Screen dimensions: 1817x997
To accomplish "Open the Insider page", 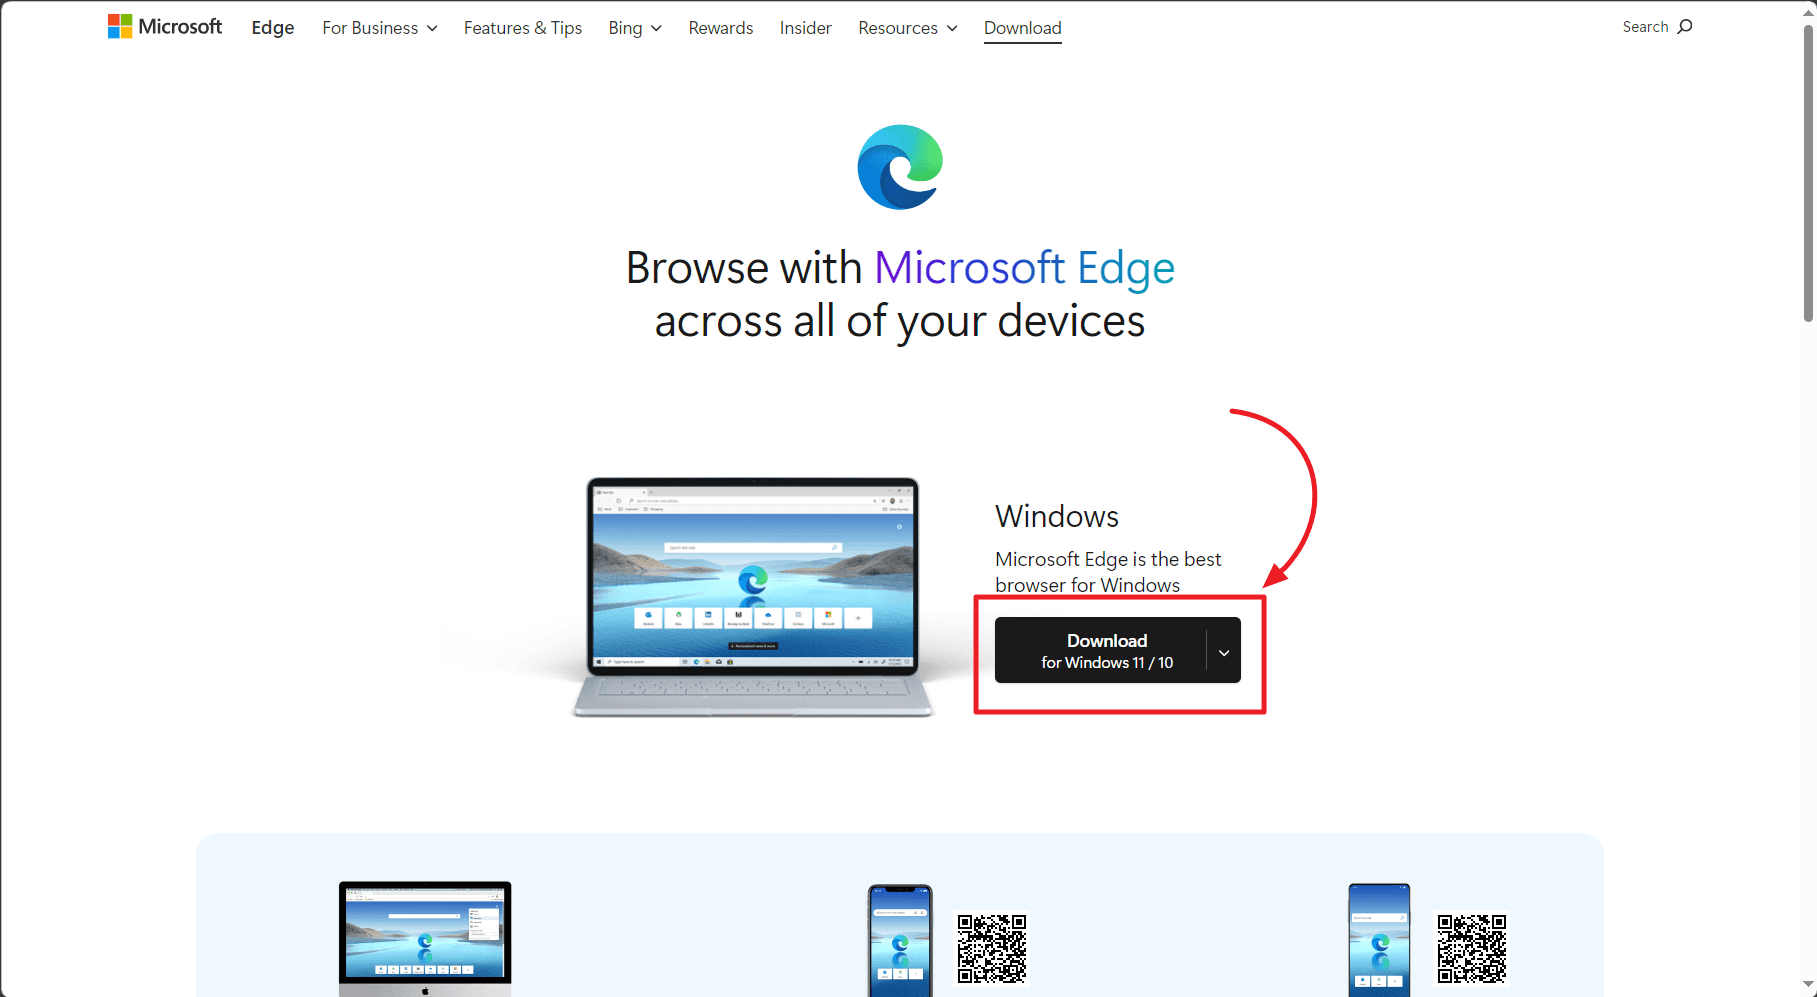I will pyautogui.click(x=806, y=28).
